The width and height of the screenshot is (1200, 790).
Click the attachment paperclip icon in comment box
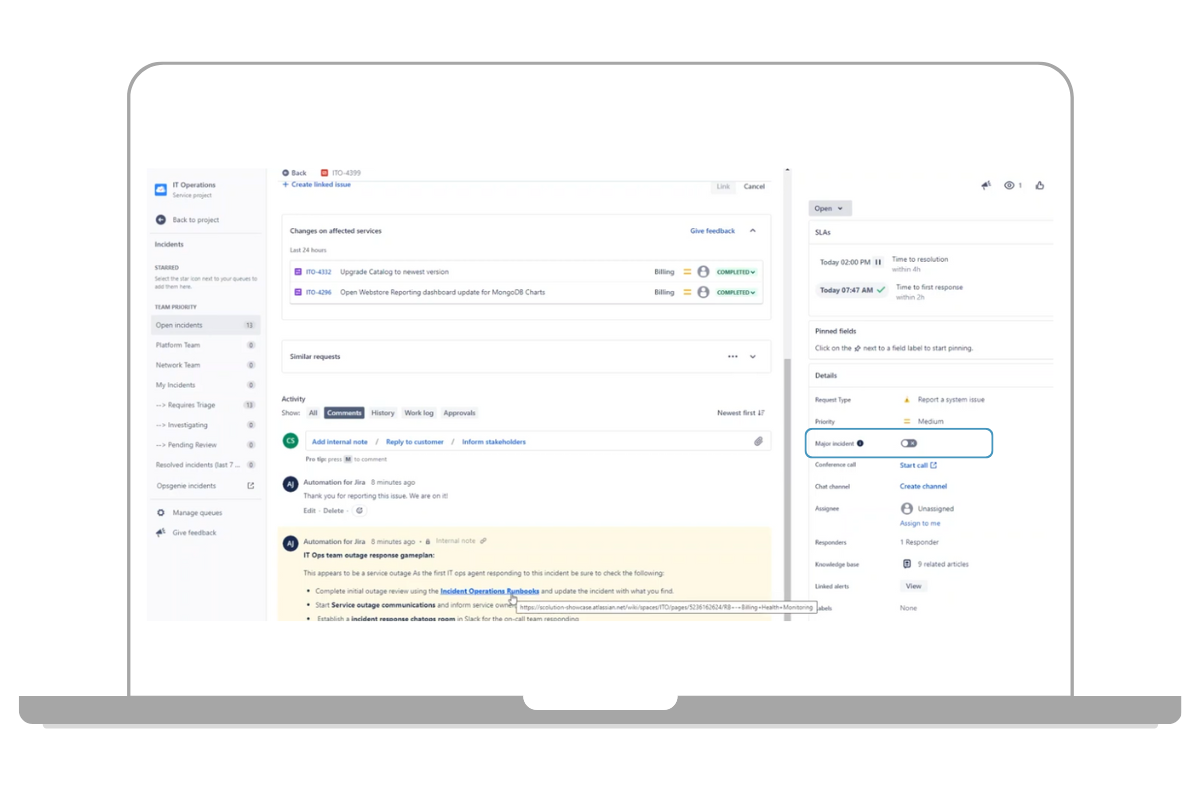tap(758, 441)
